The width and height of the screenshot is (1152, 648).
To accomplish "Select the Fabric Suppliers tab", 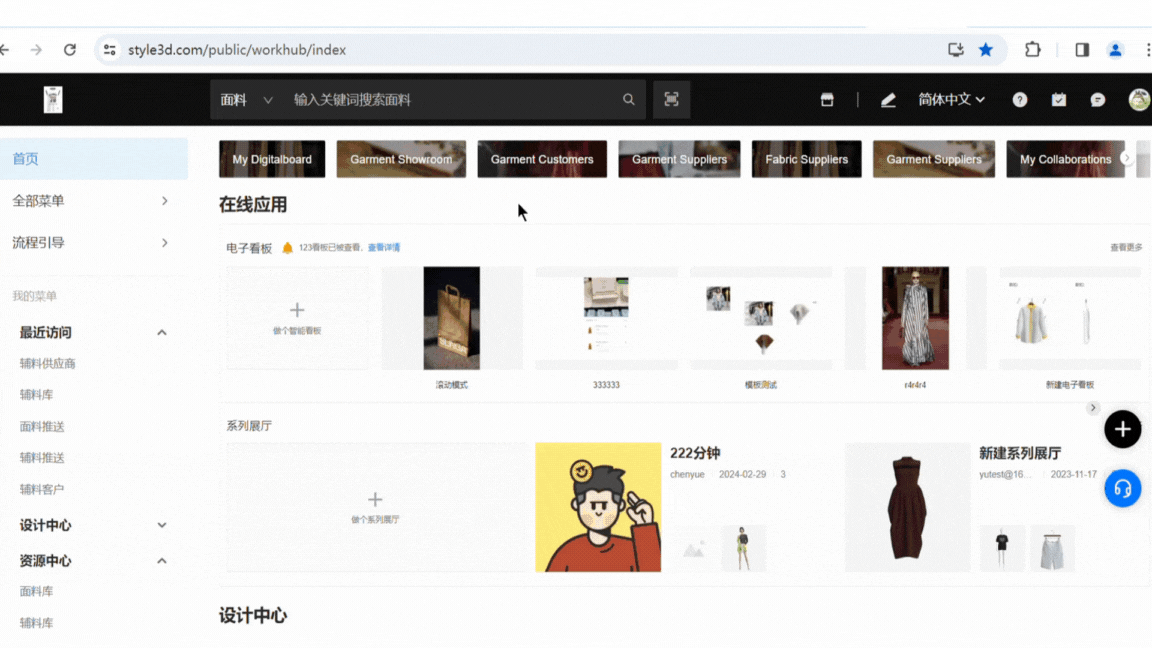I will pyautogui.click(x=806, y=159).
